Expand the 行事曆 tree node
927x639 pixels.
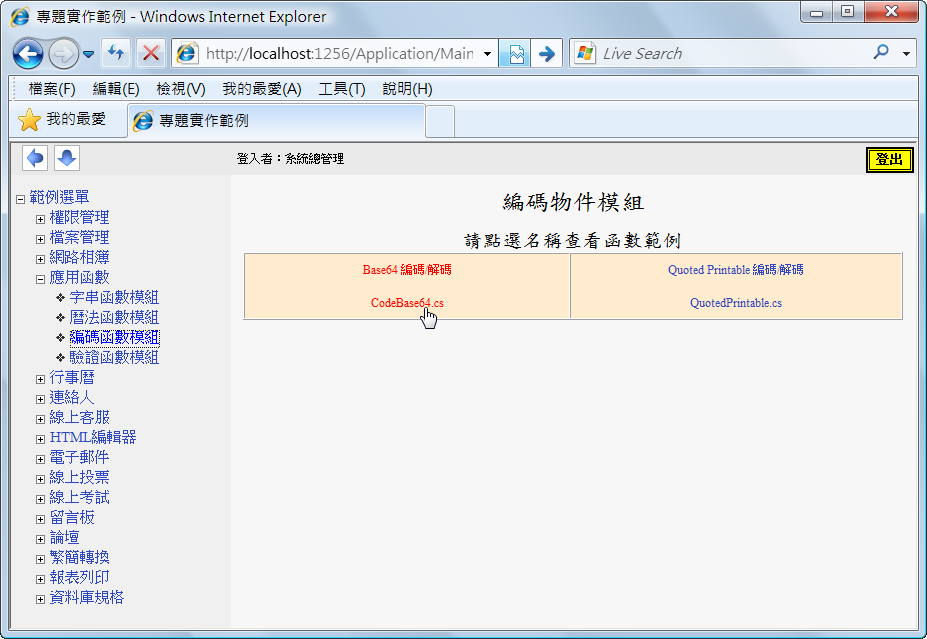40,379
